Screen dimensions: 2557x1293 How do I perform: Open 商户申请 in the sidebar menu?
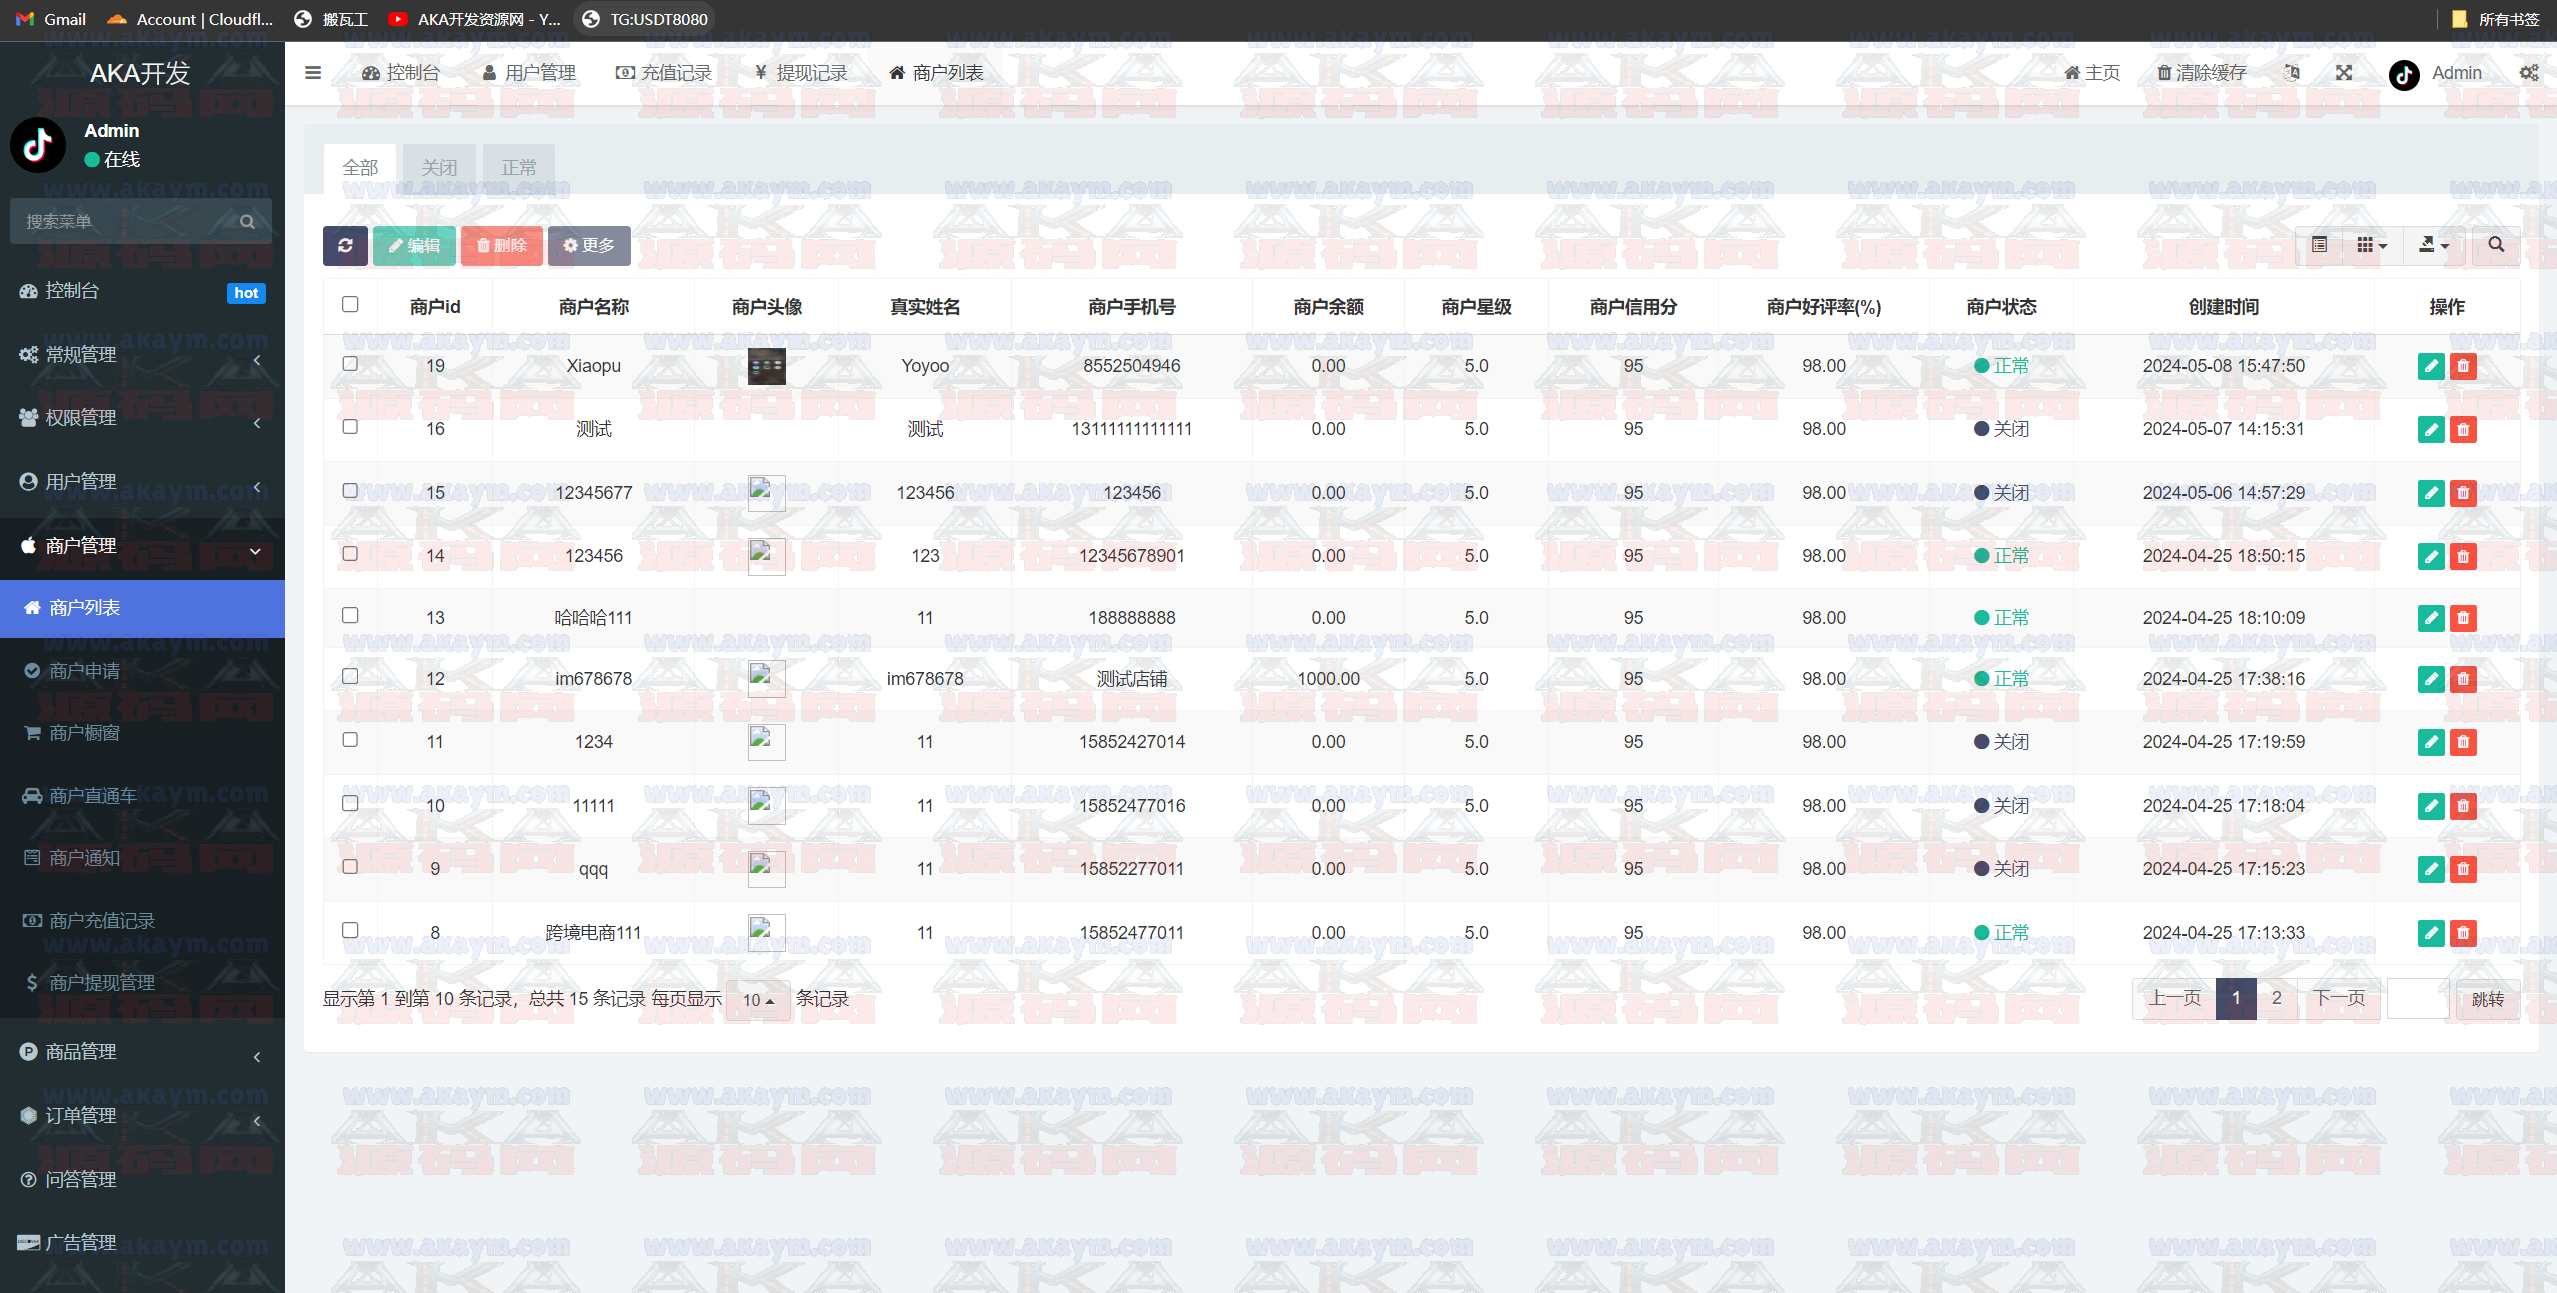tap(85, 671)
